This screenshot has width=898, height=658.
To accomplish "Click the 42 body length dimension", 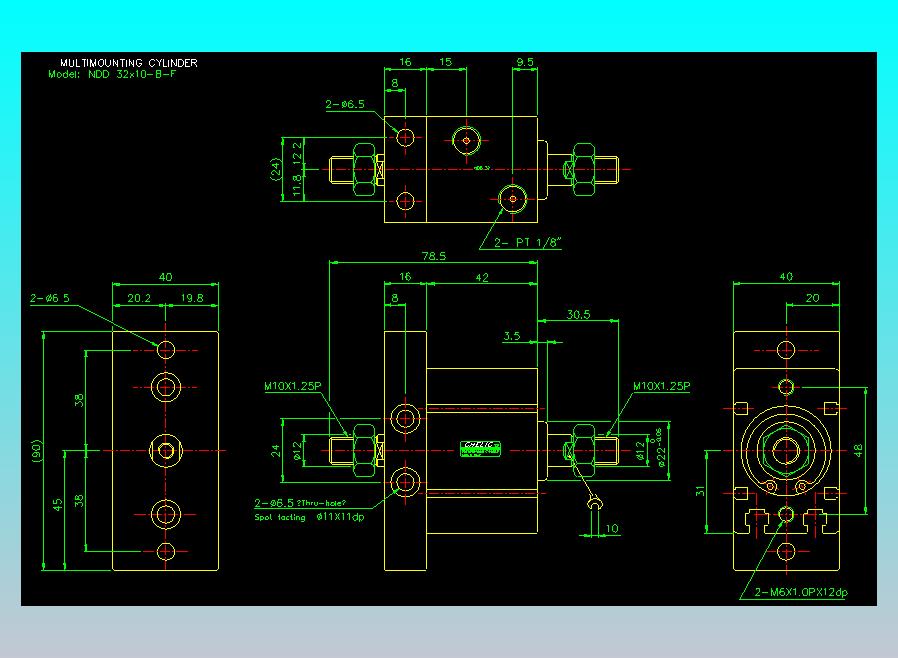I will 482,277.
